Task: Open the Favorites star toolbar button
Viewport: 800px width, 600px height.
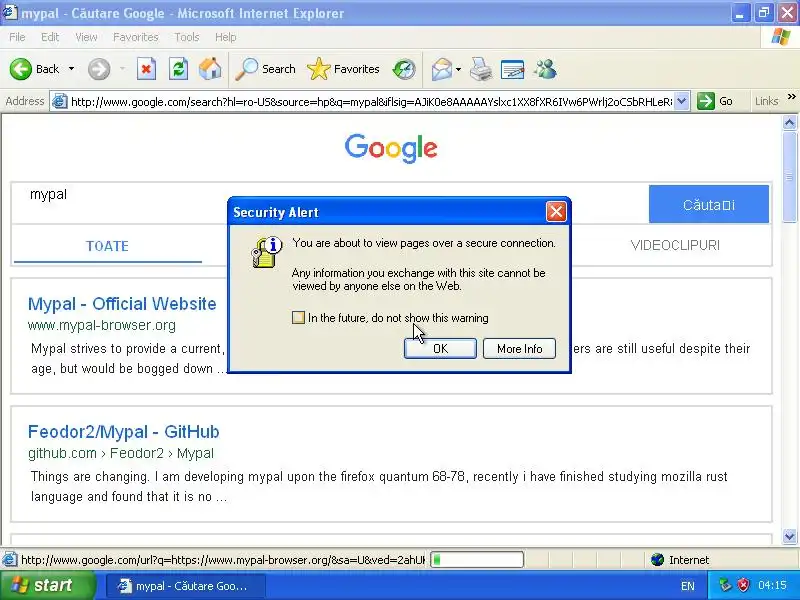Action: click(x=343, y=69)
